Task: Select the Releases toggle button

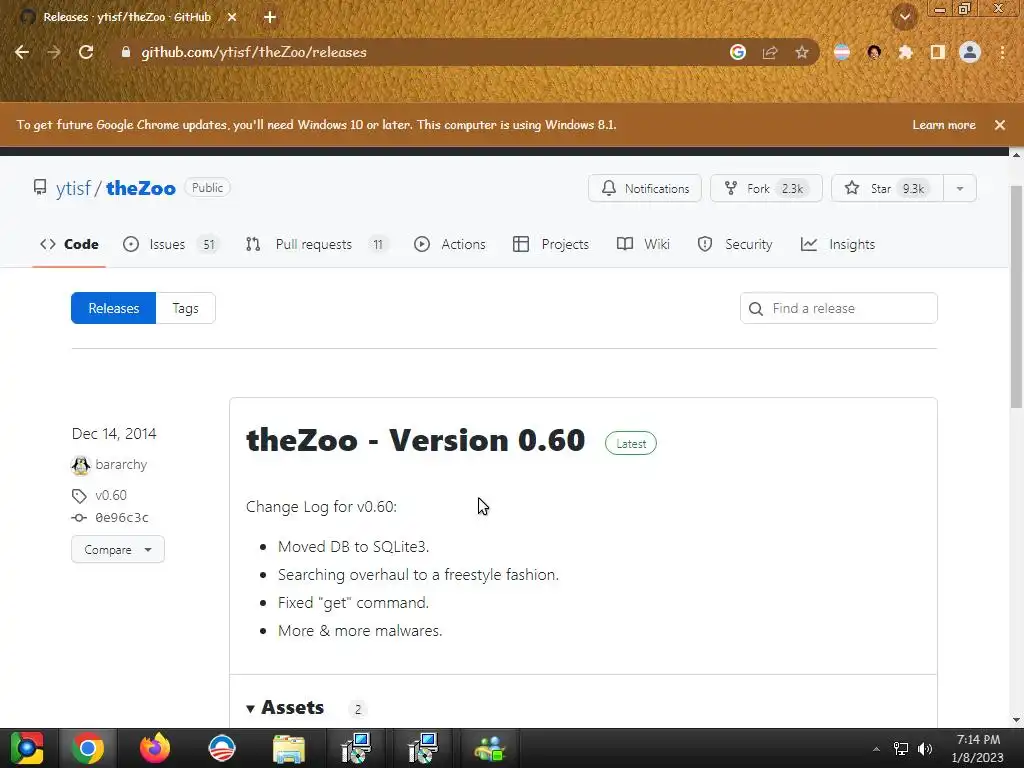Action: coord(114,308)
